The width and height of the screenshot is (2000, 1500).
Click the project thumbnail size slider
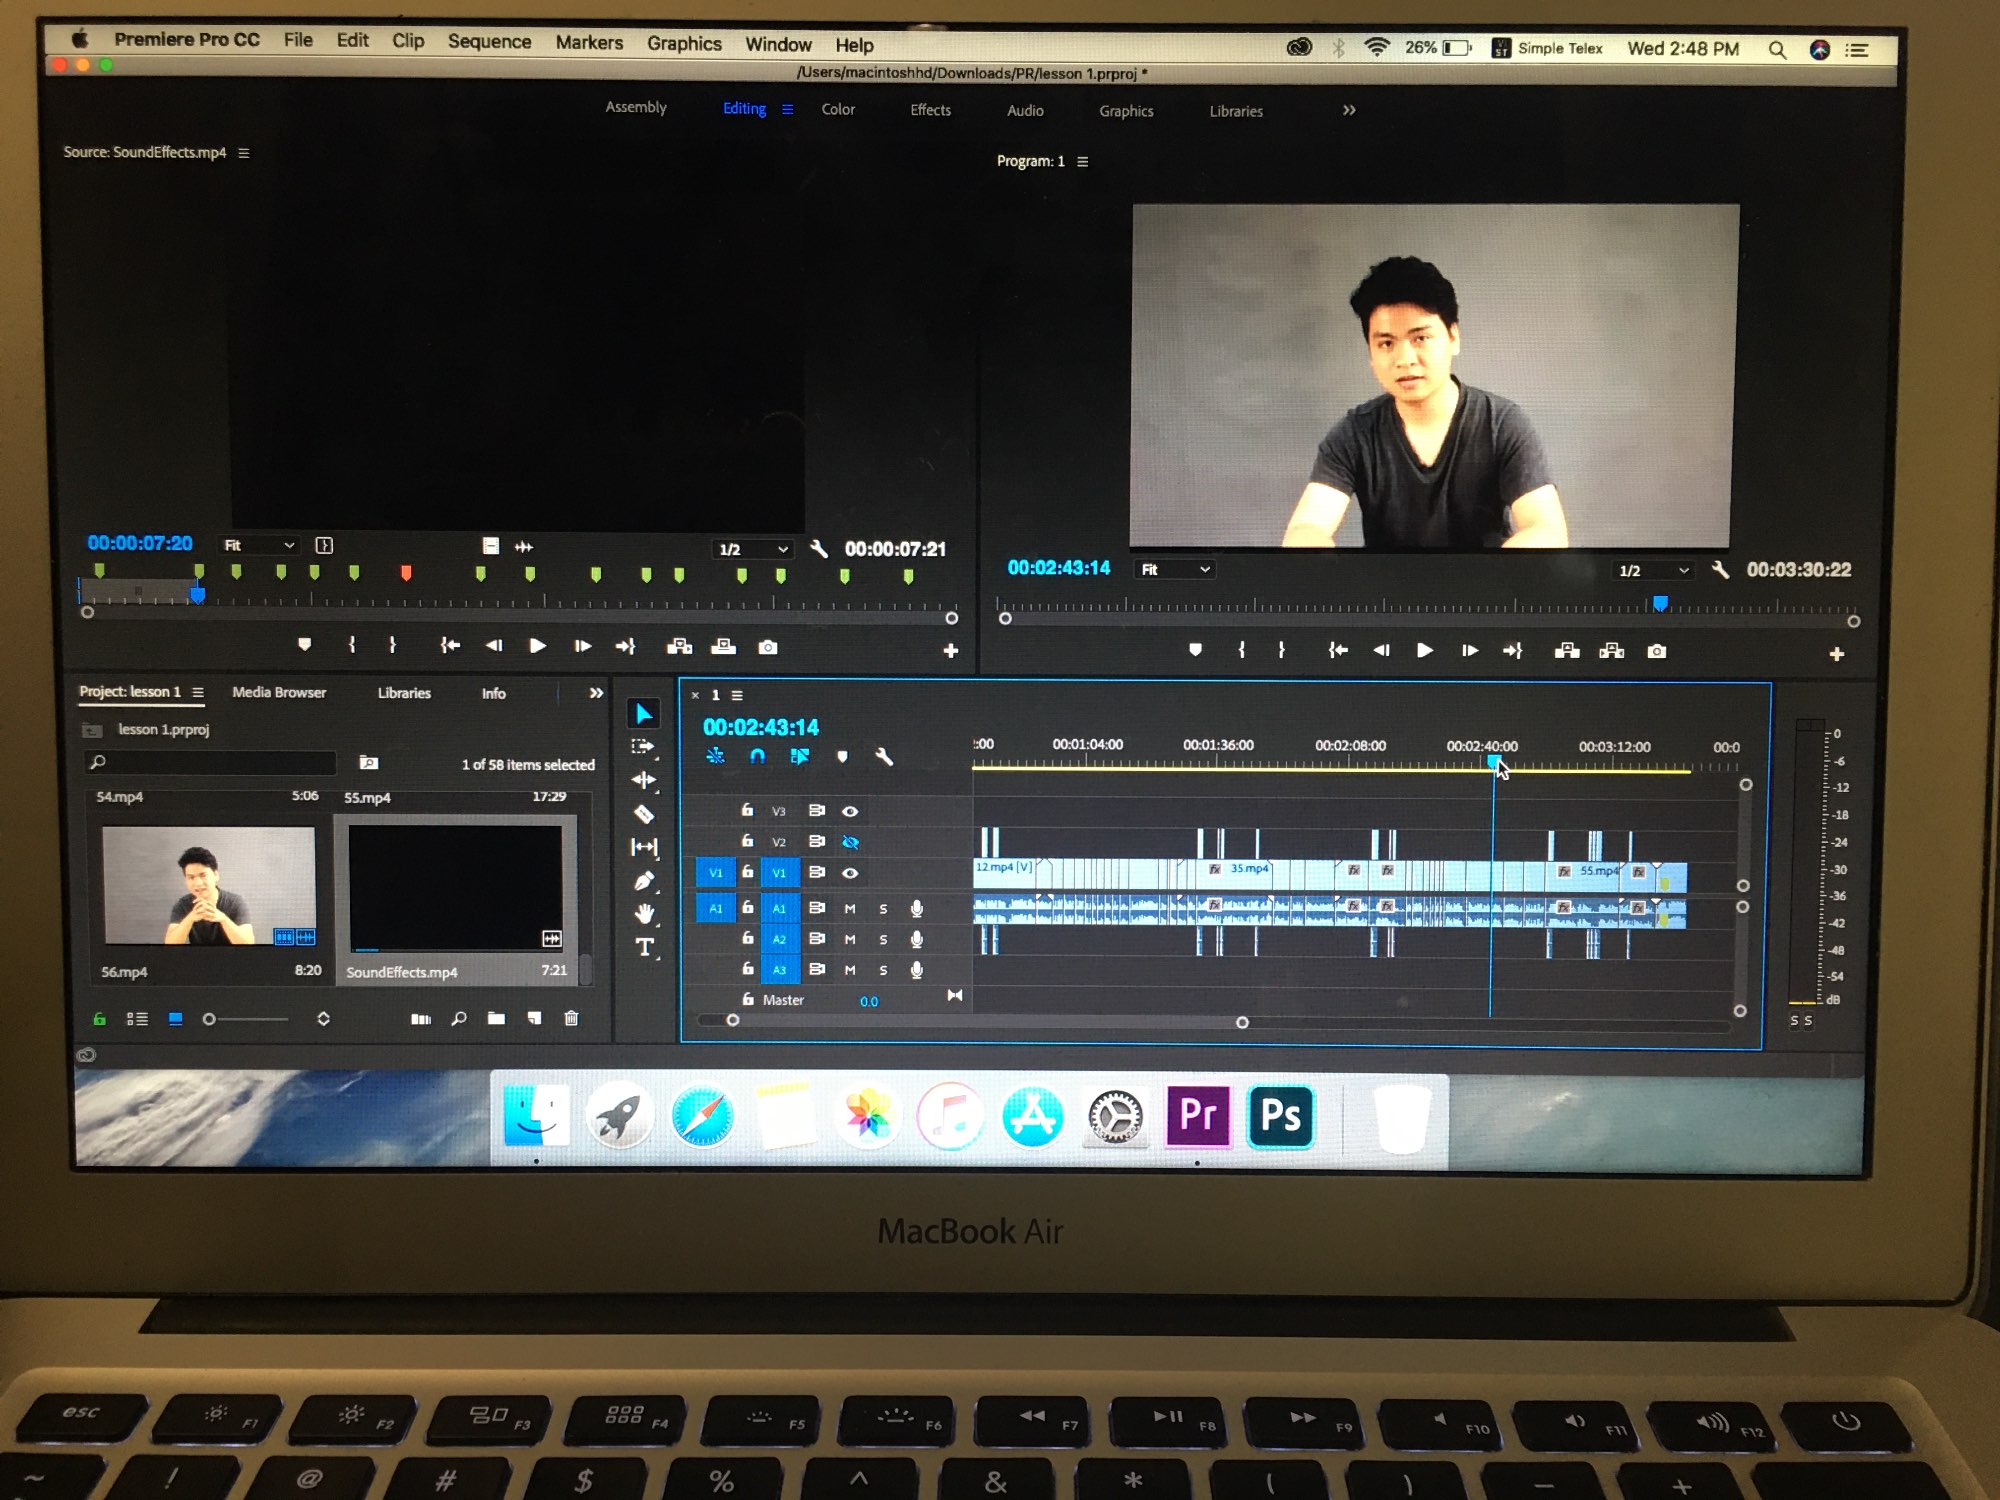(246, 1019)
